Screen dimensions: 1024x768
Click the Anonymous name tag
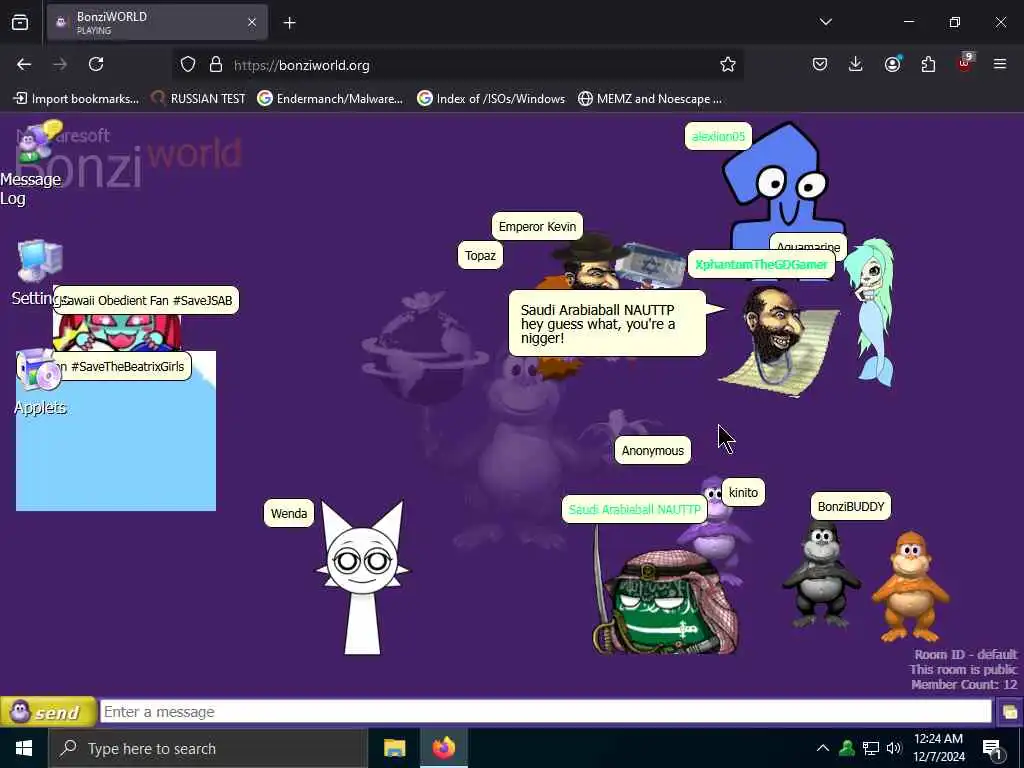pyautogui.click(x=652, y=451)
